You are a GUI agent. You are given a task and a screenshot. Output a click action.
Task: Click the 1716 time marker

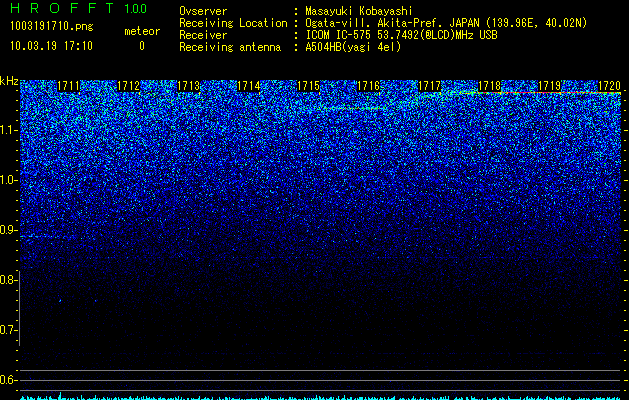368,86
